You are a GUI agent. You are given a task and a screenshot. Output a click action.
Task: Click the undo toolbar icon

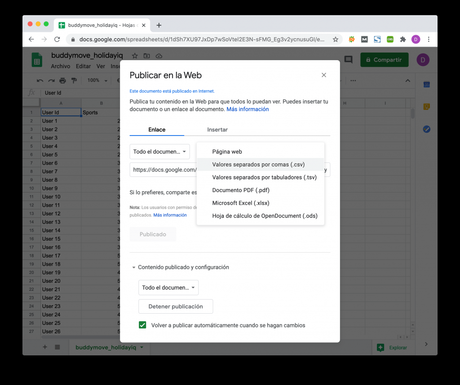(40, 80)
